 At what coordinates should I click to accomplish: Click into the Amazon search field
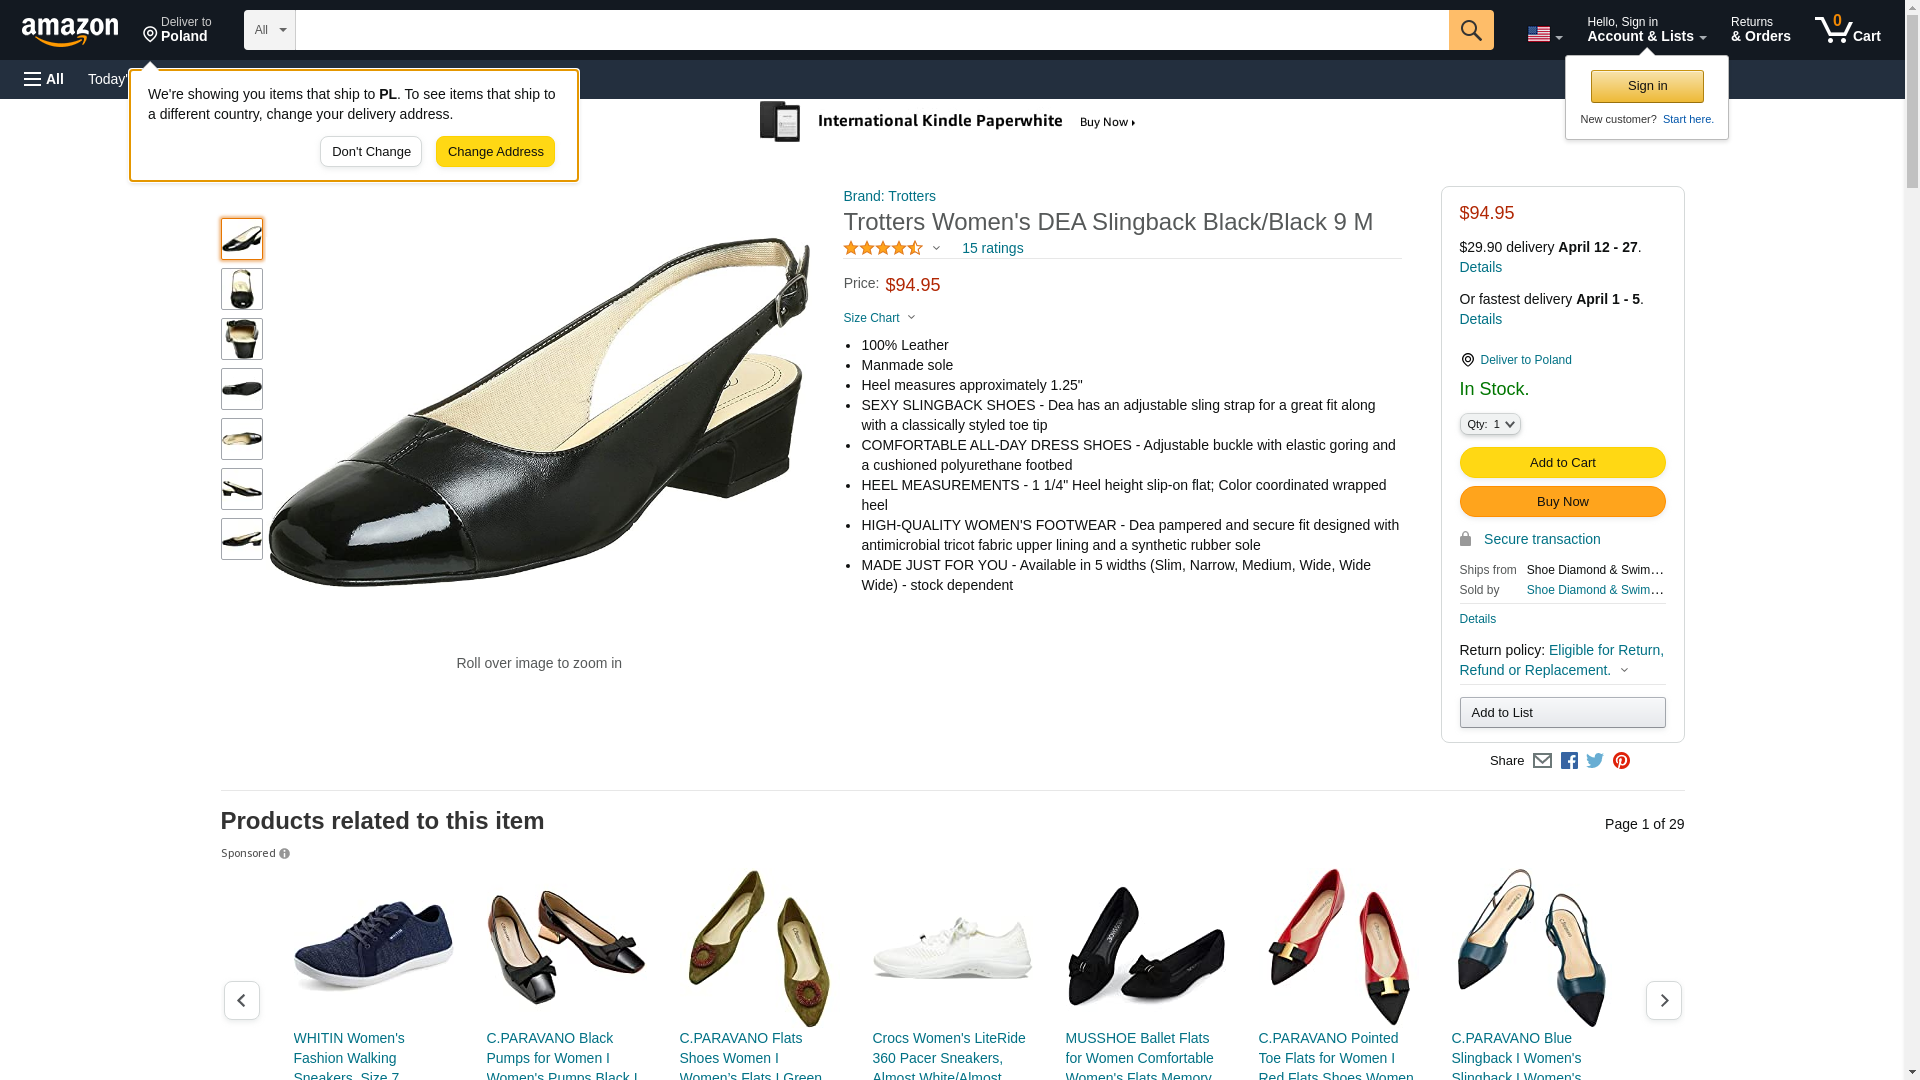coord(870,30)
